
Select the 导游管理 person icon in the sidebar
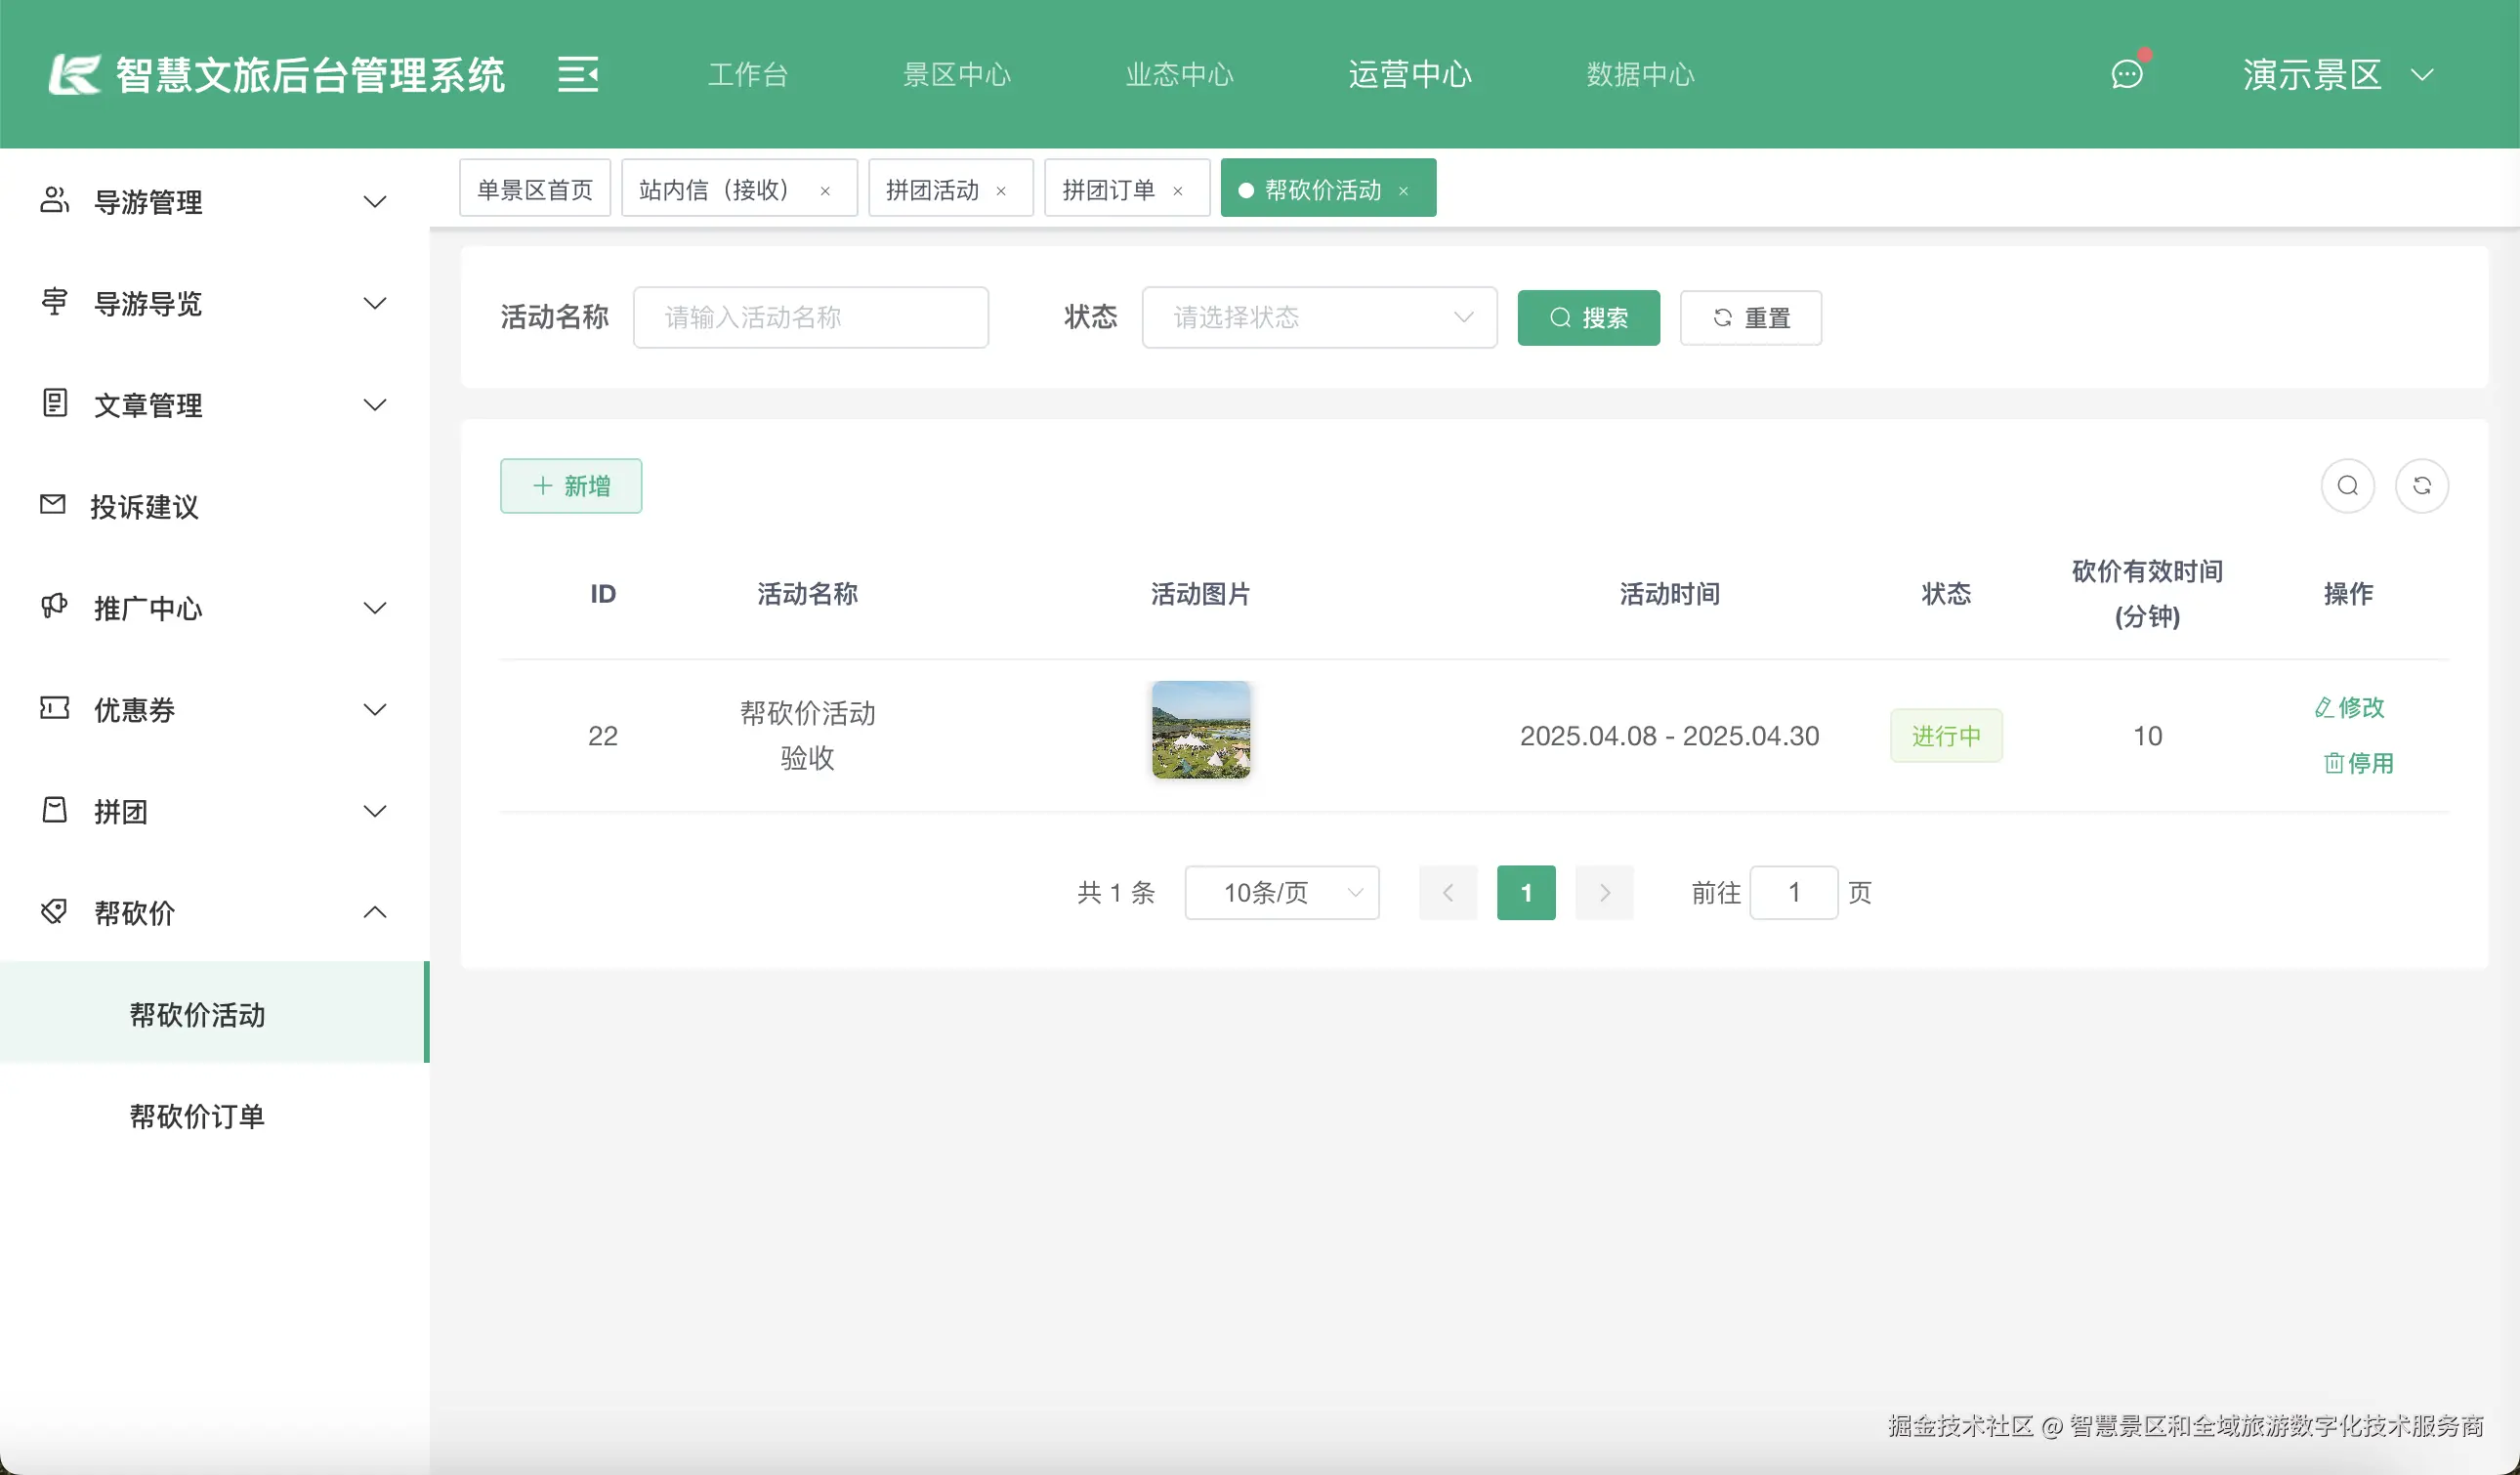coord(54,200)
